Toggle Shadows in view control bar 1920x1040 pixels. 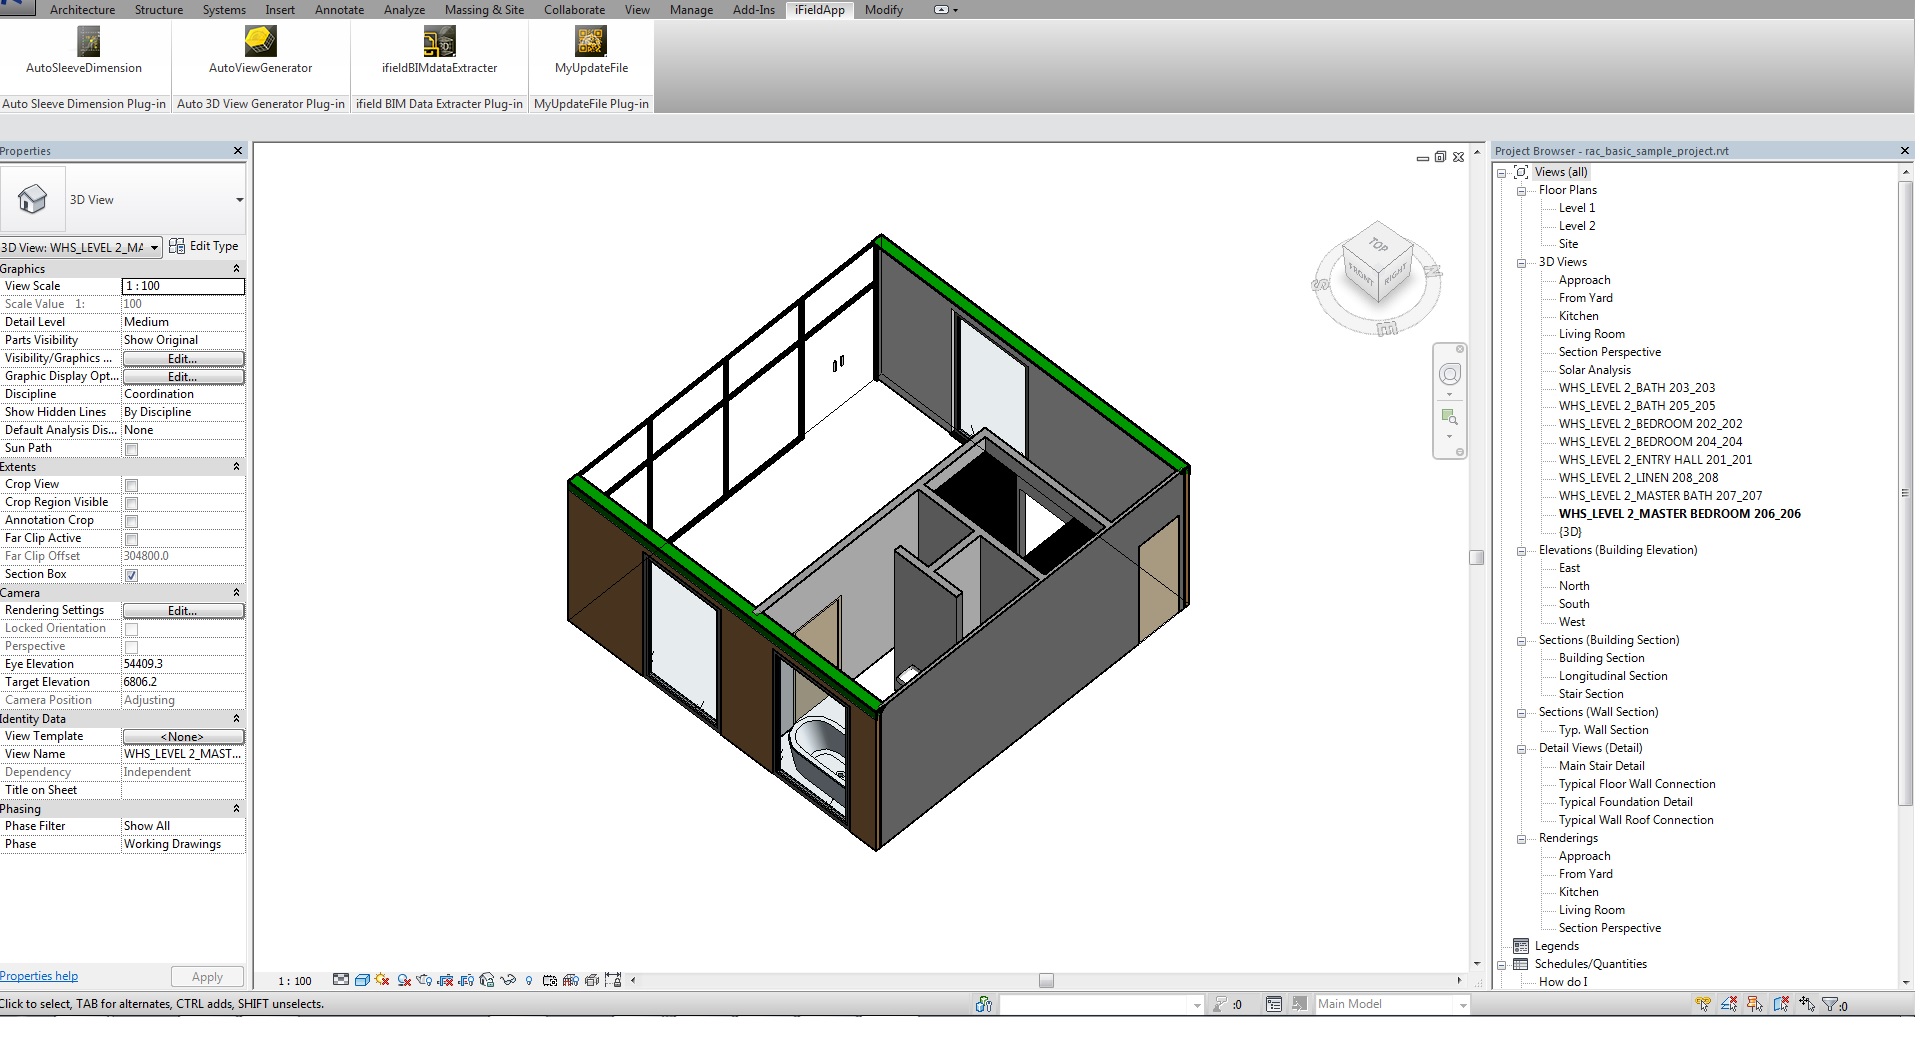[x=404, y=980]
